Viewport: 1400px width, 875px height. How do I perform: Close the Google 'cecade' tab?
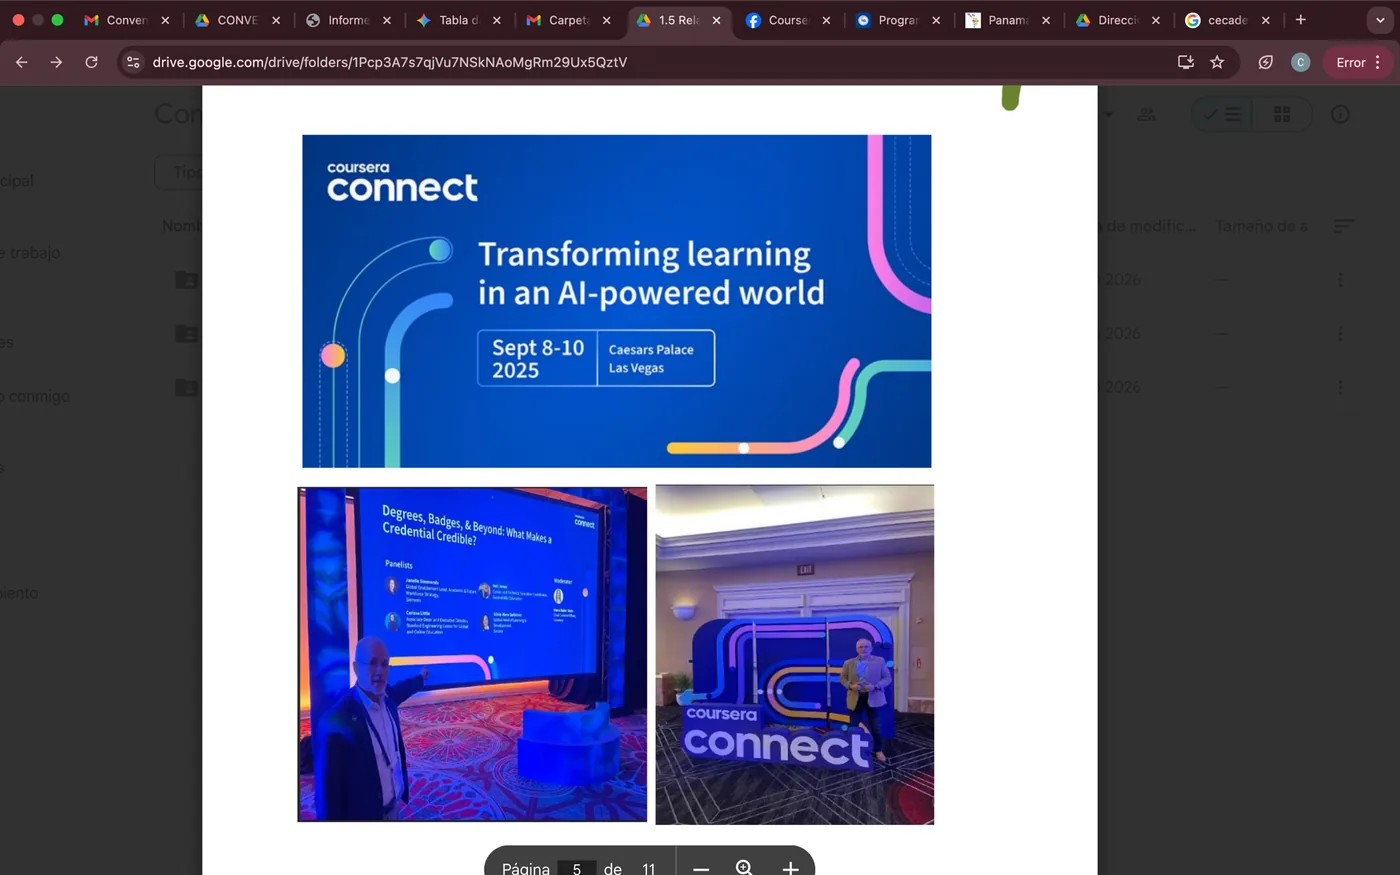pos(1266,20)
